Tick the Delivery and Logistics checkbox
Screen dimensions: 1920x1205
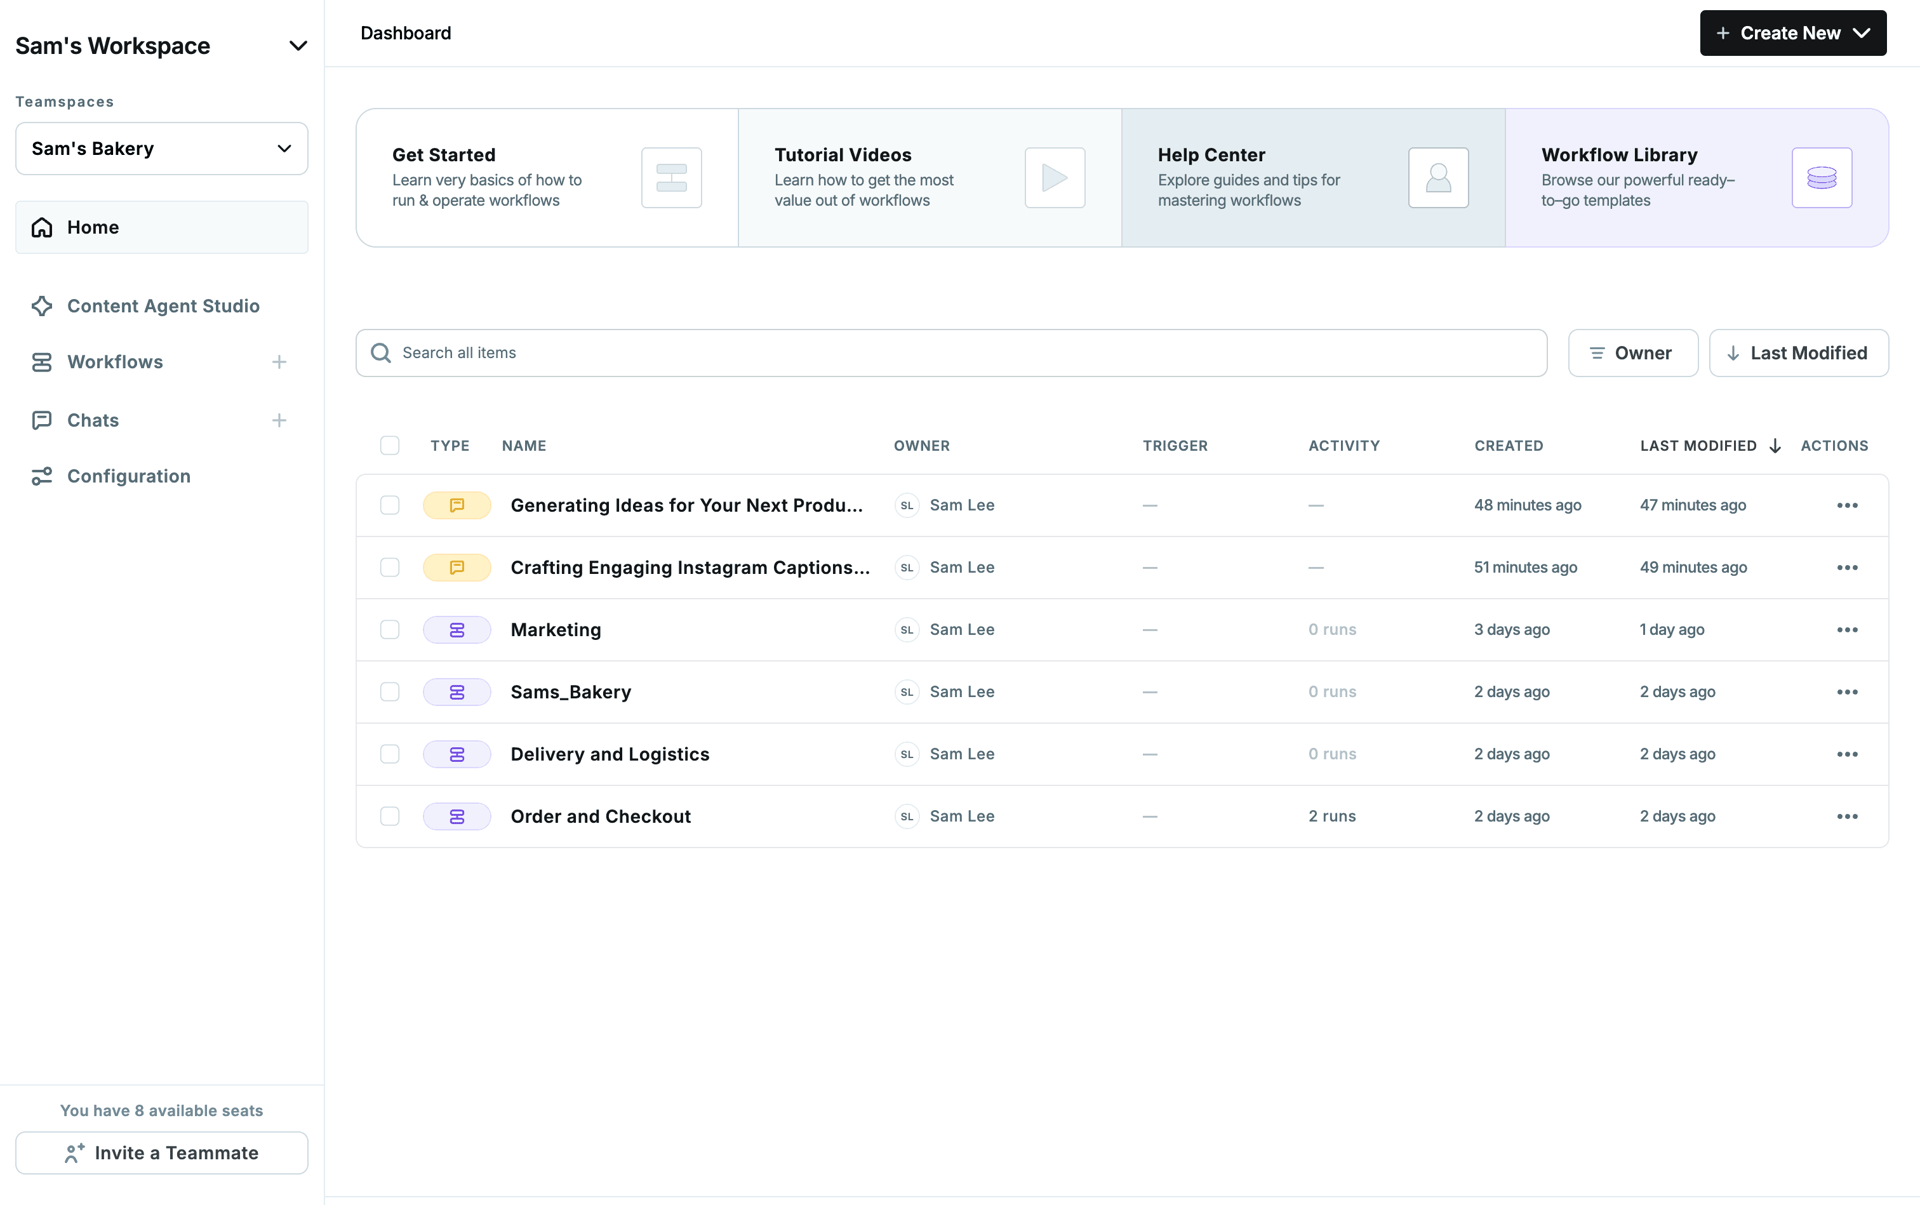click(x=389, y=754)
